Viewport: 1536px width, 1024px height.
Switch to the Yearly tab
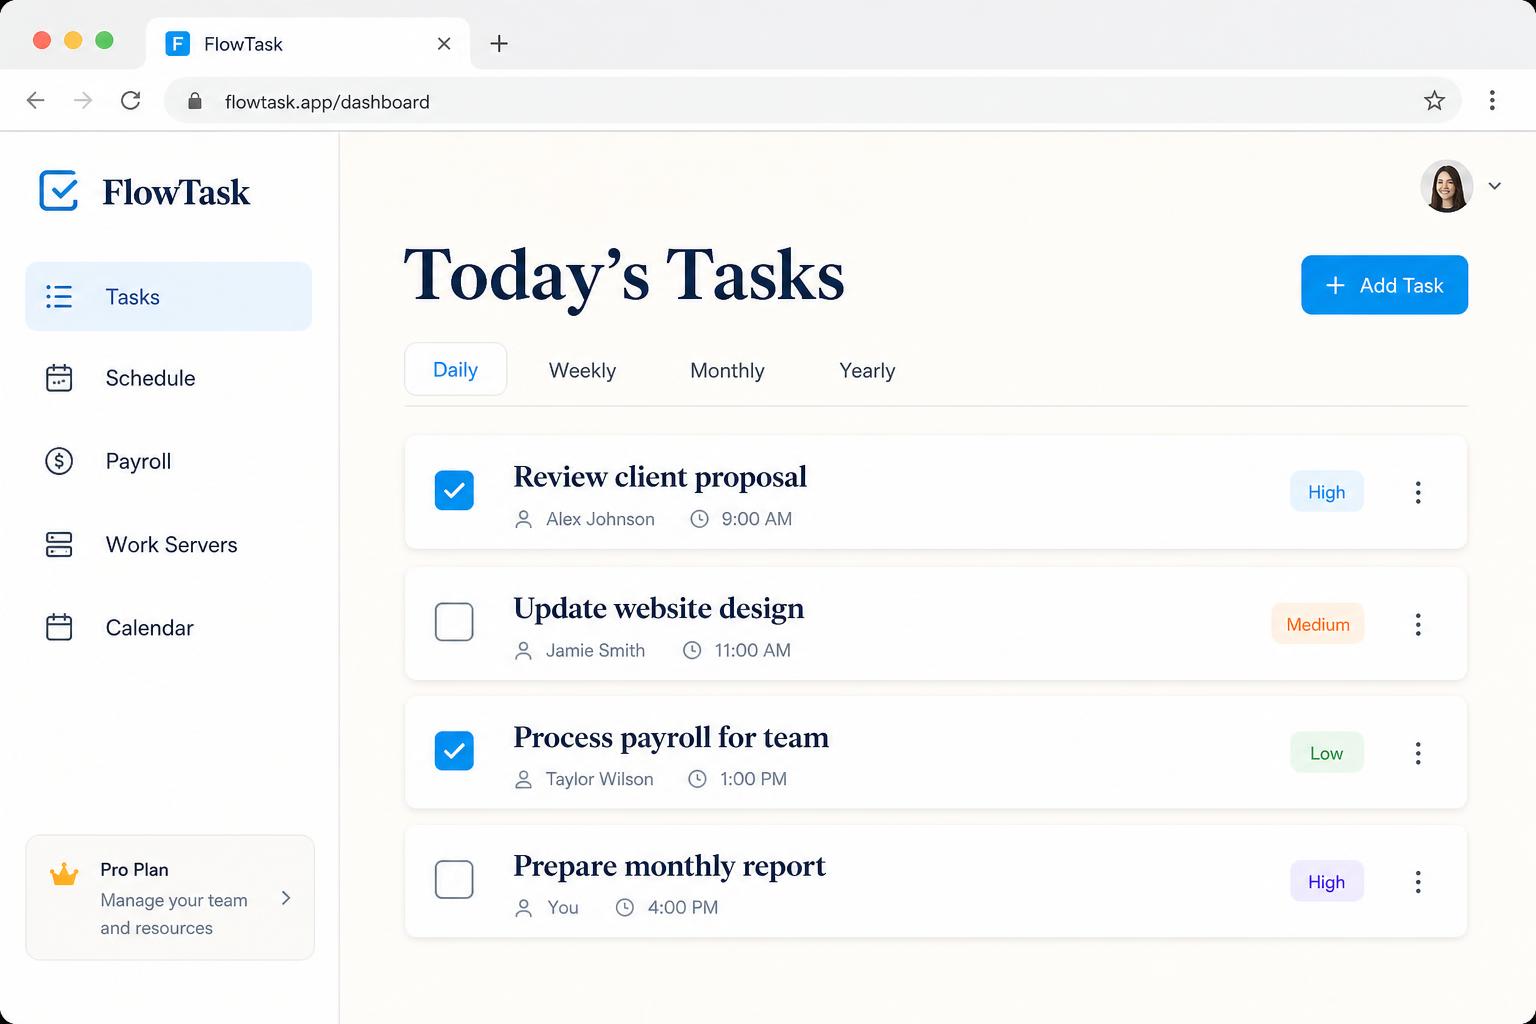click(x=867, y=370)
